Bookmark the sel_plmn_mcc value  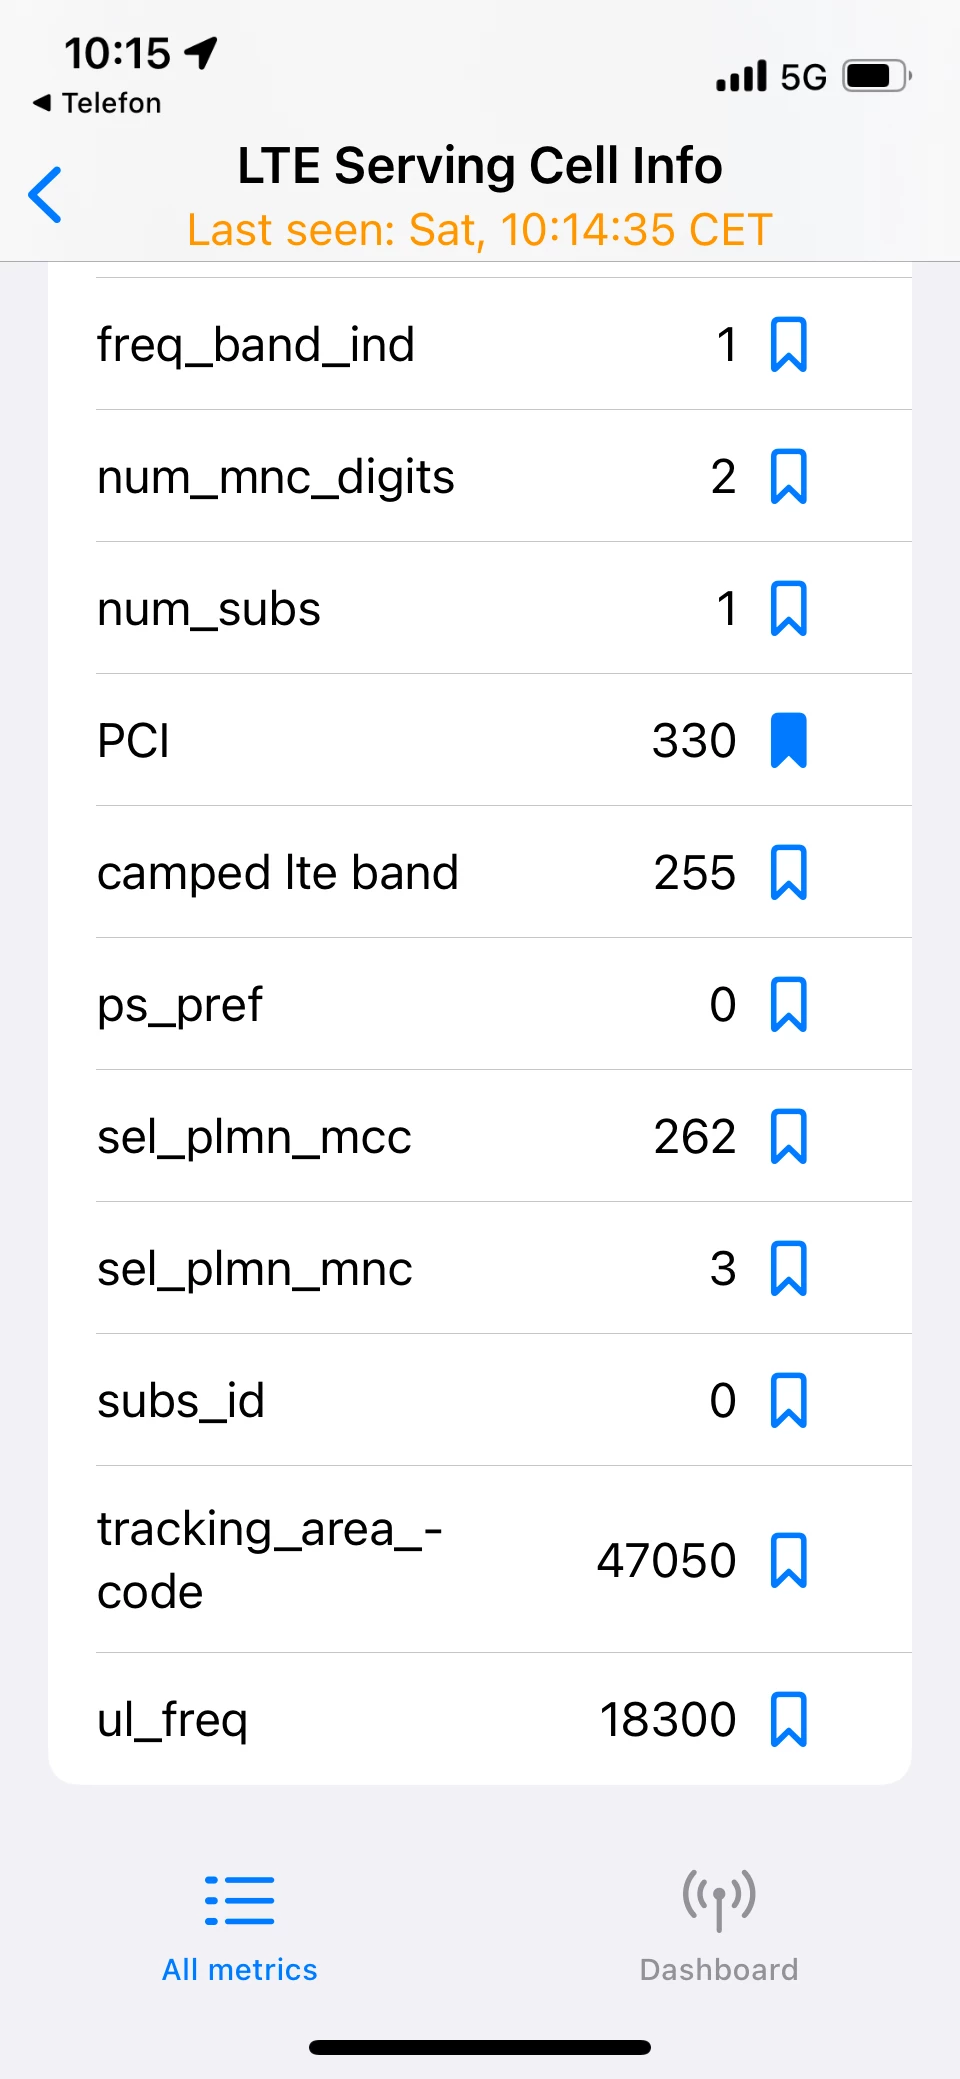pyautogui.click(x=788, y=1137)
